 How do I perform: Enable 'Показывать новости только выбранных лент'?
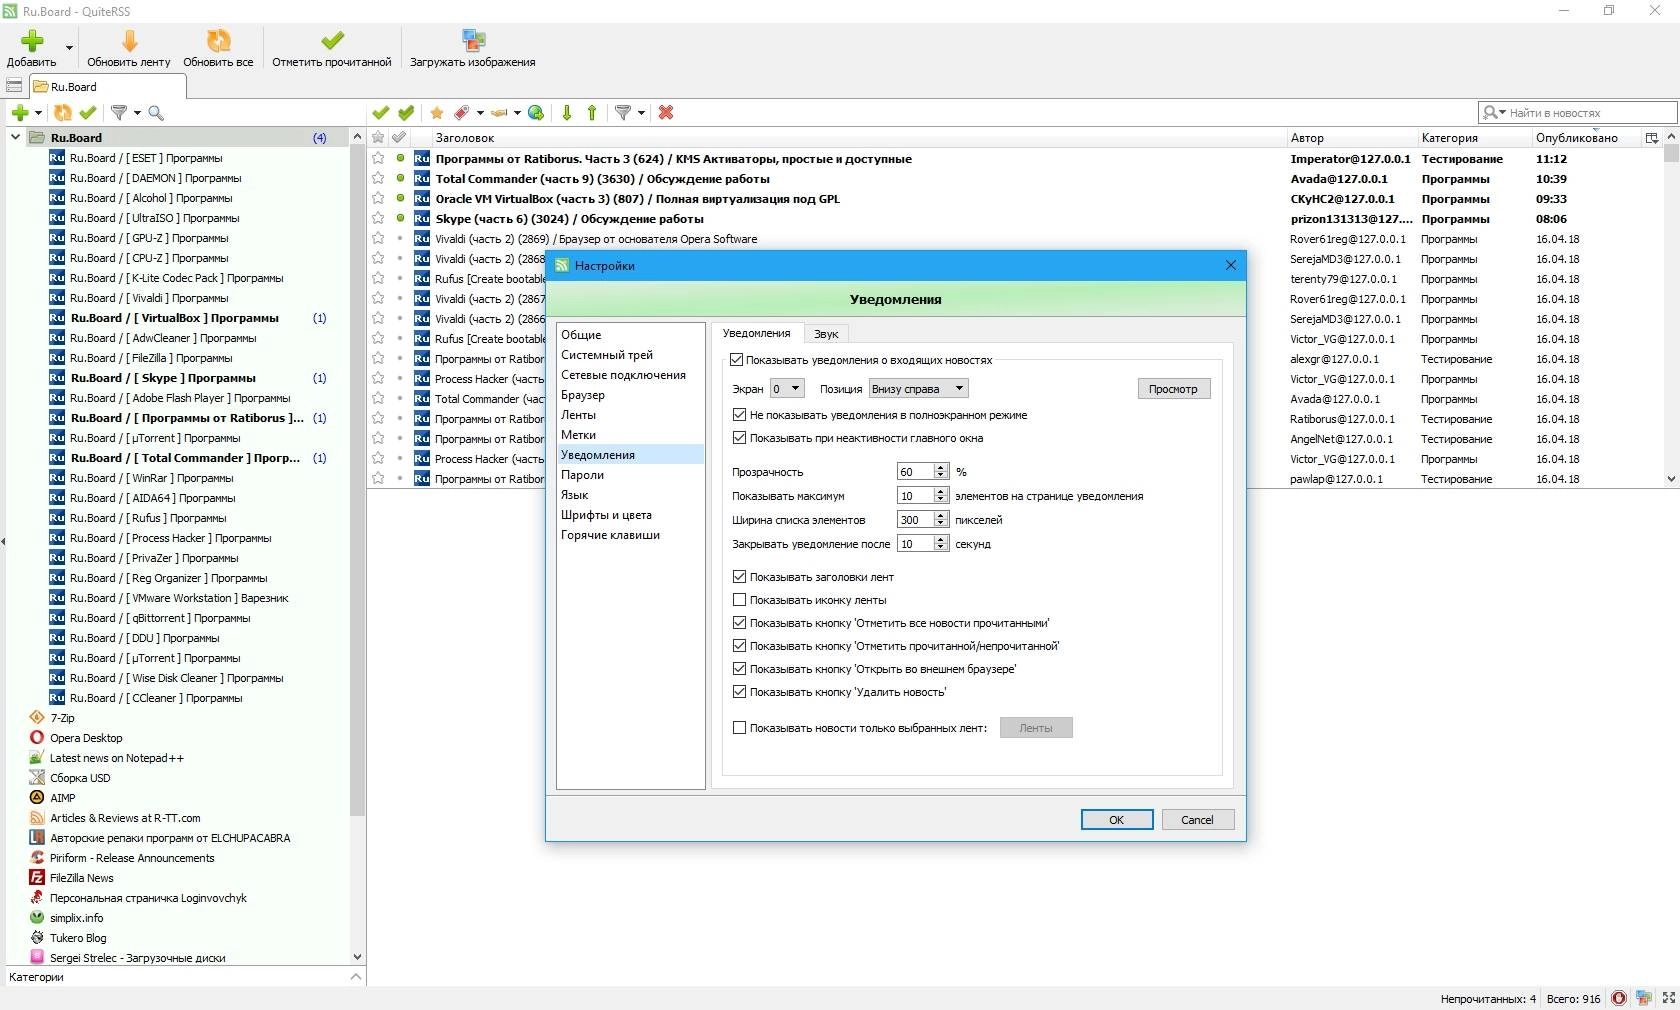click(740, 727)
